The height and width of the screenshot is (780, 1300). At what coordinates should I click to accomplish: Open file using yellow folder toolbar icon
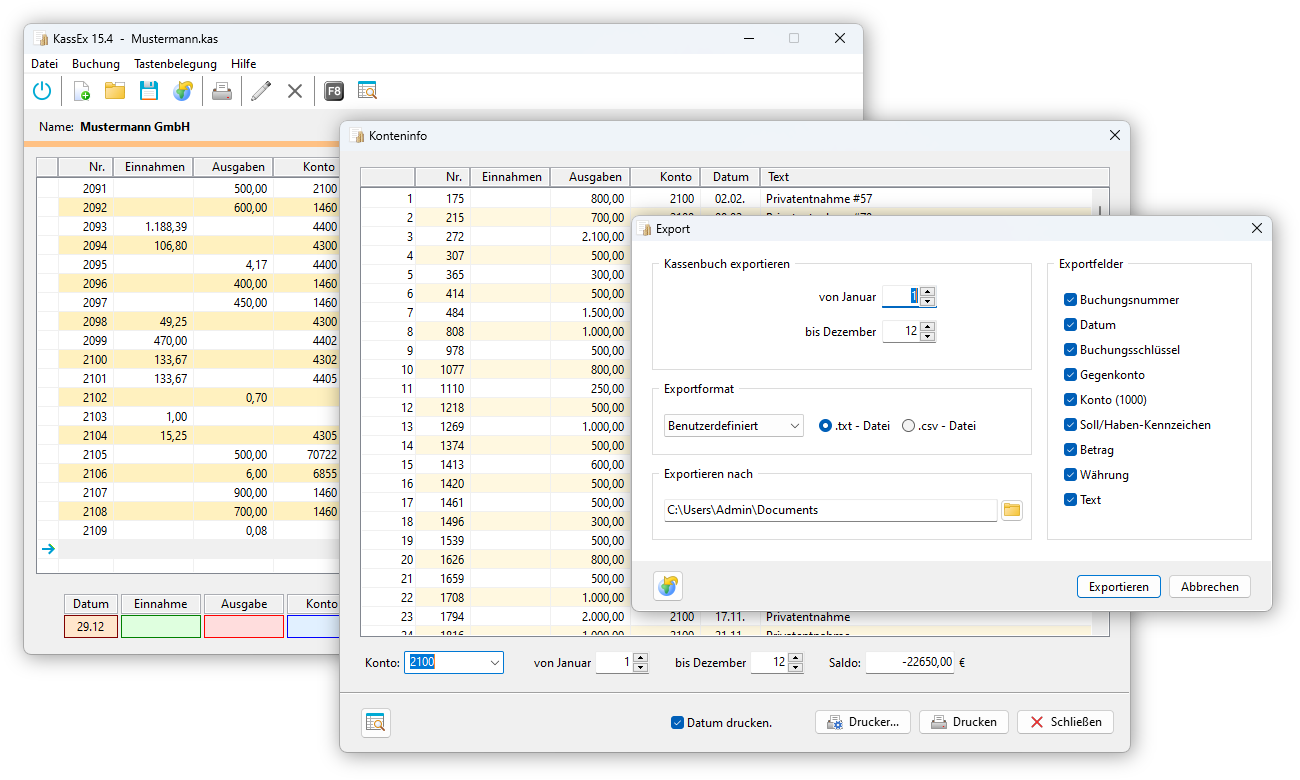tap(115, 91)
